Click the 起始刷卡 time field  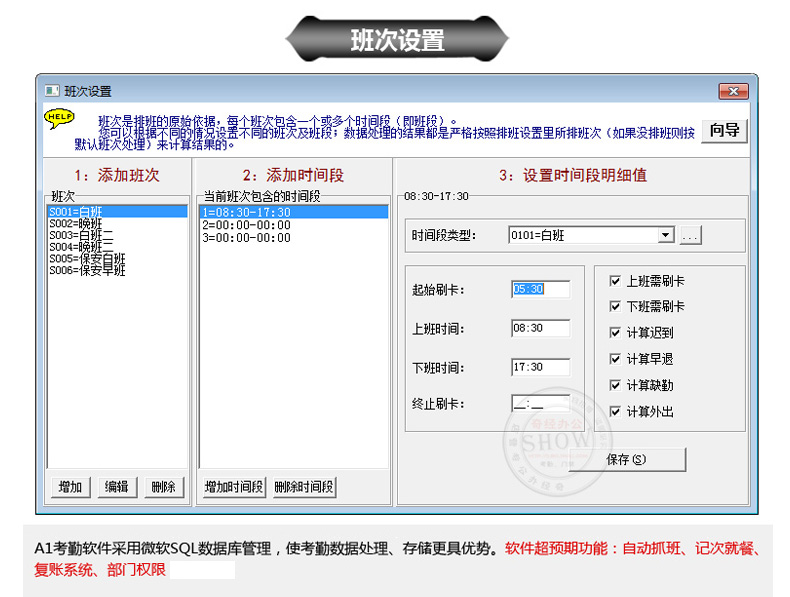[x=540, y=289]
